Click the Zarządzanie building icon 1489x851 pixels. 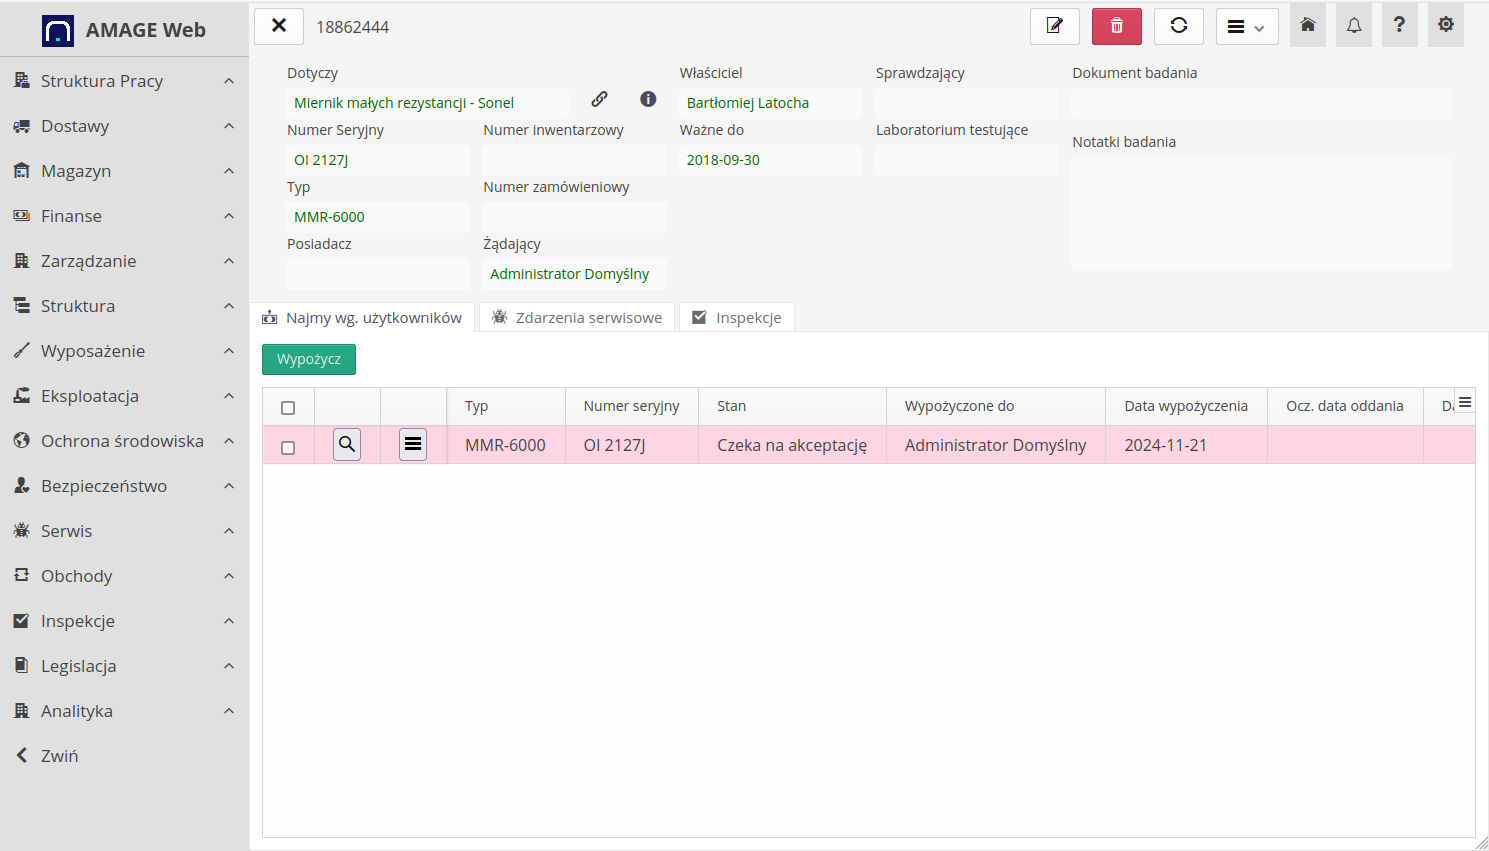click(x=22, y=261)
